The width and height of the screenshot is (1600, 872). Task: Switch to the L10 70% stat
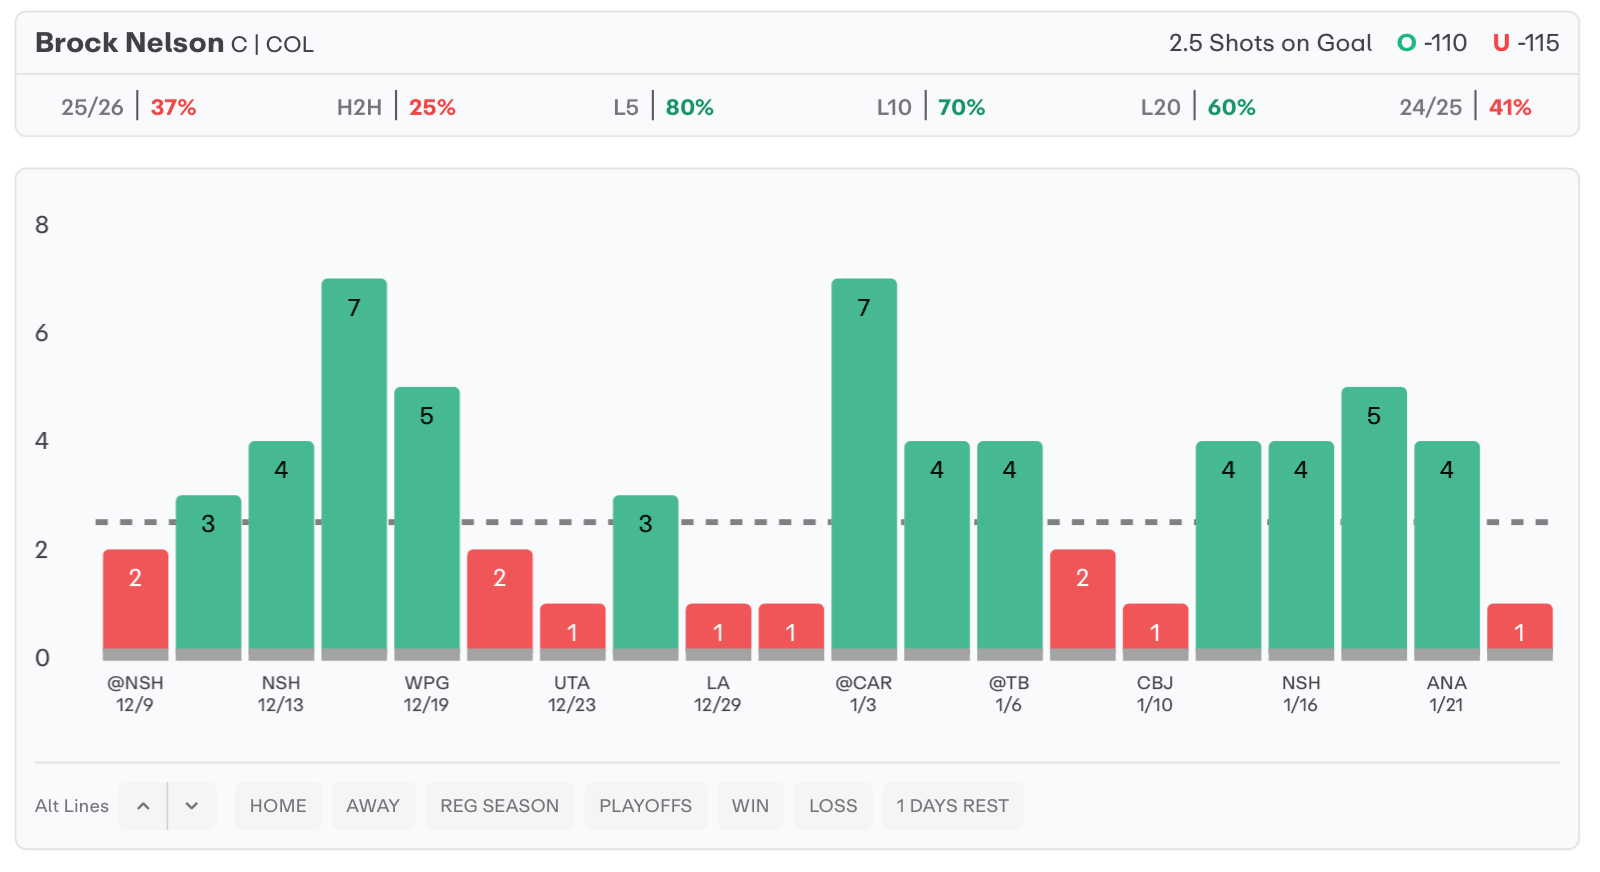(x=930, y=107)
